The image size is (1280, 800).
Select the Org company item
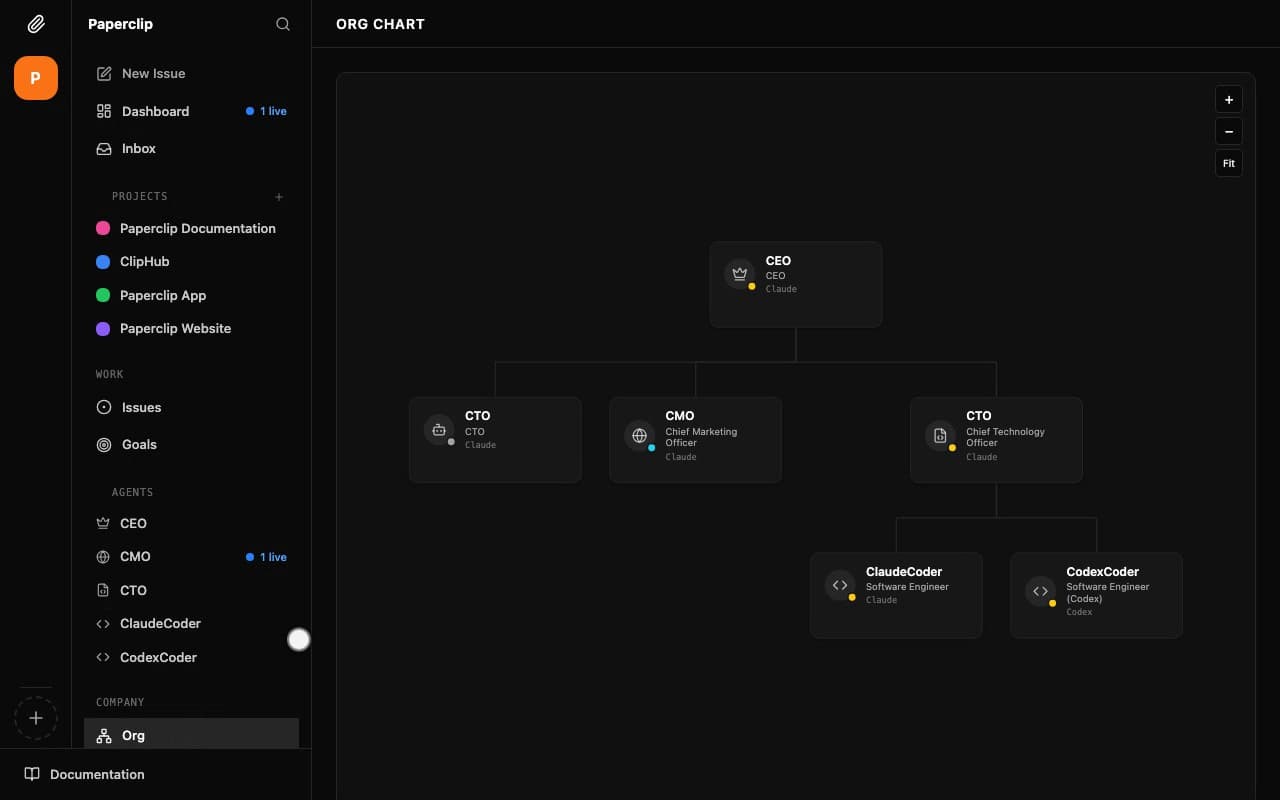click(191, 735)
